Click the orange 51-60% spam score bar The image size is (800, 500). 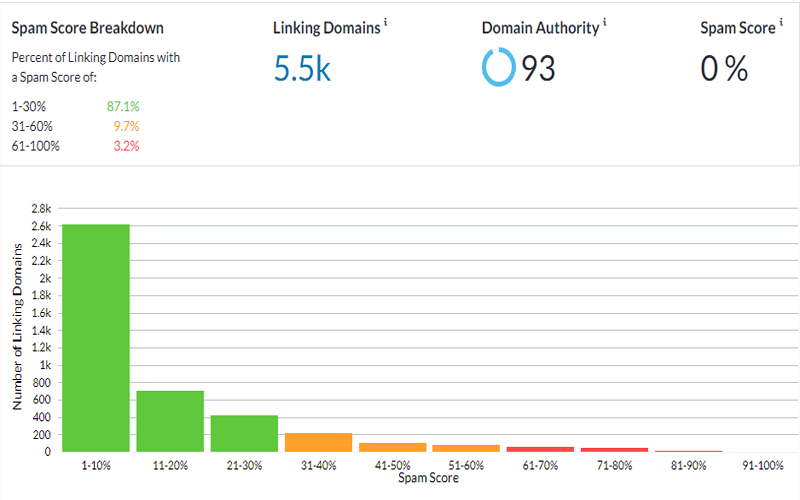pos(466,448)
